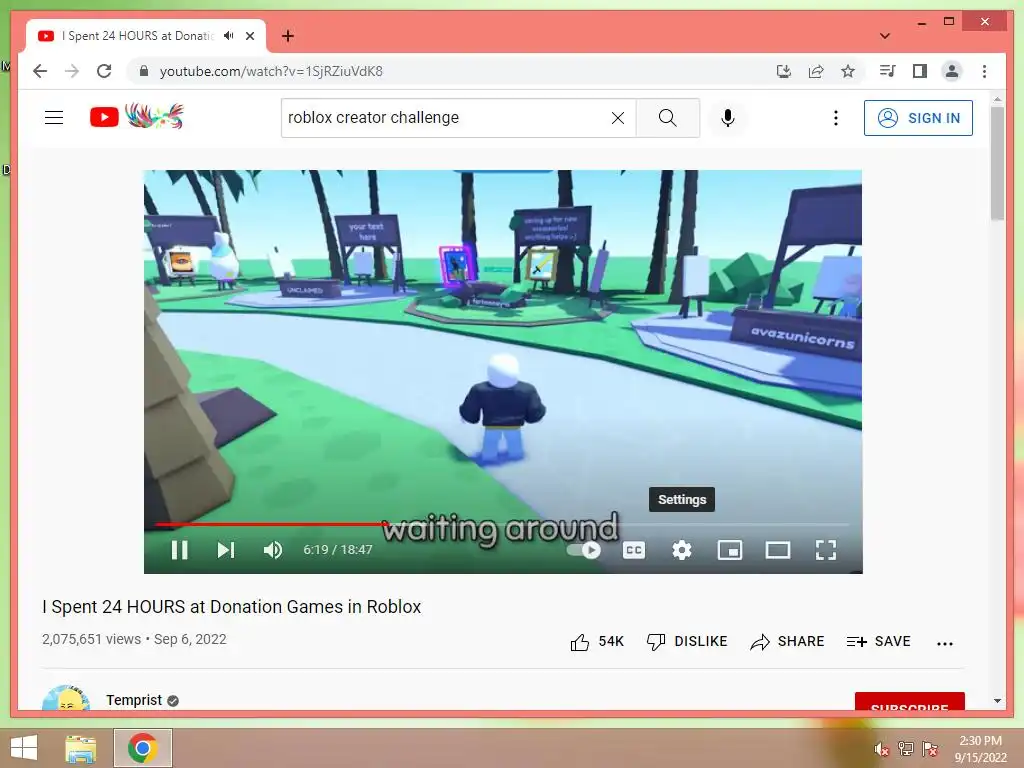Switch to miniplayer mode
1024x768 pixels.
729,550
